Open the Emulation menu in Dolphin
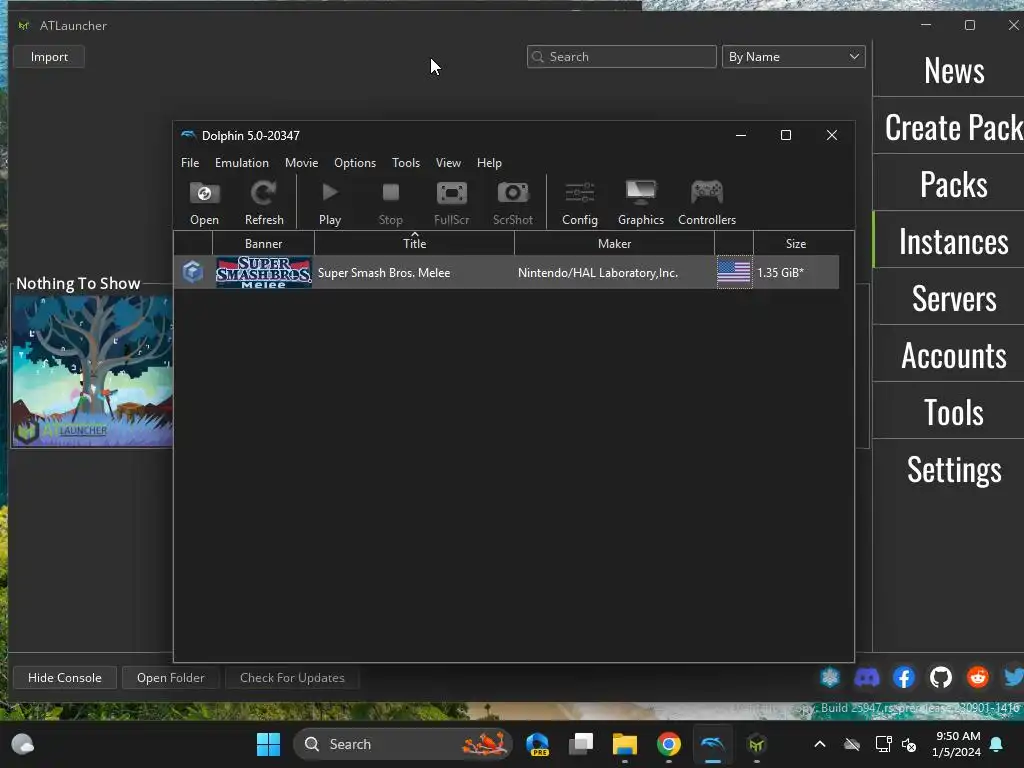 point(242,163)
